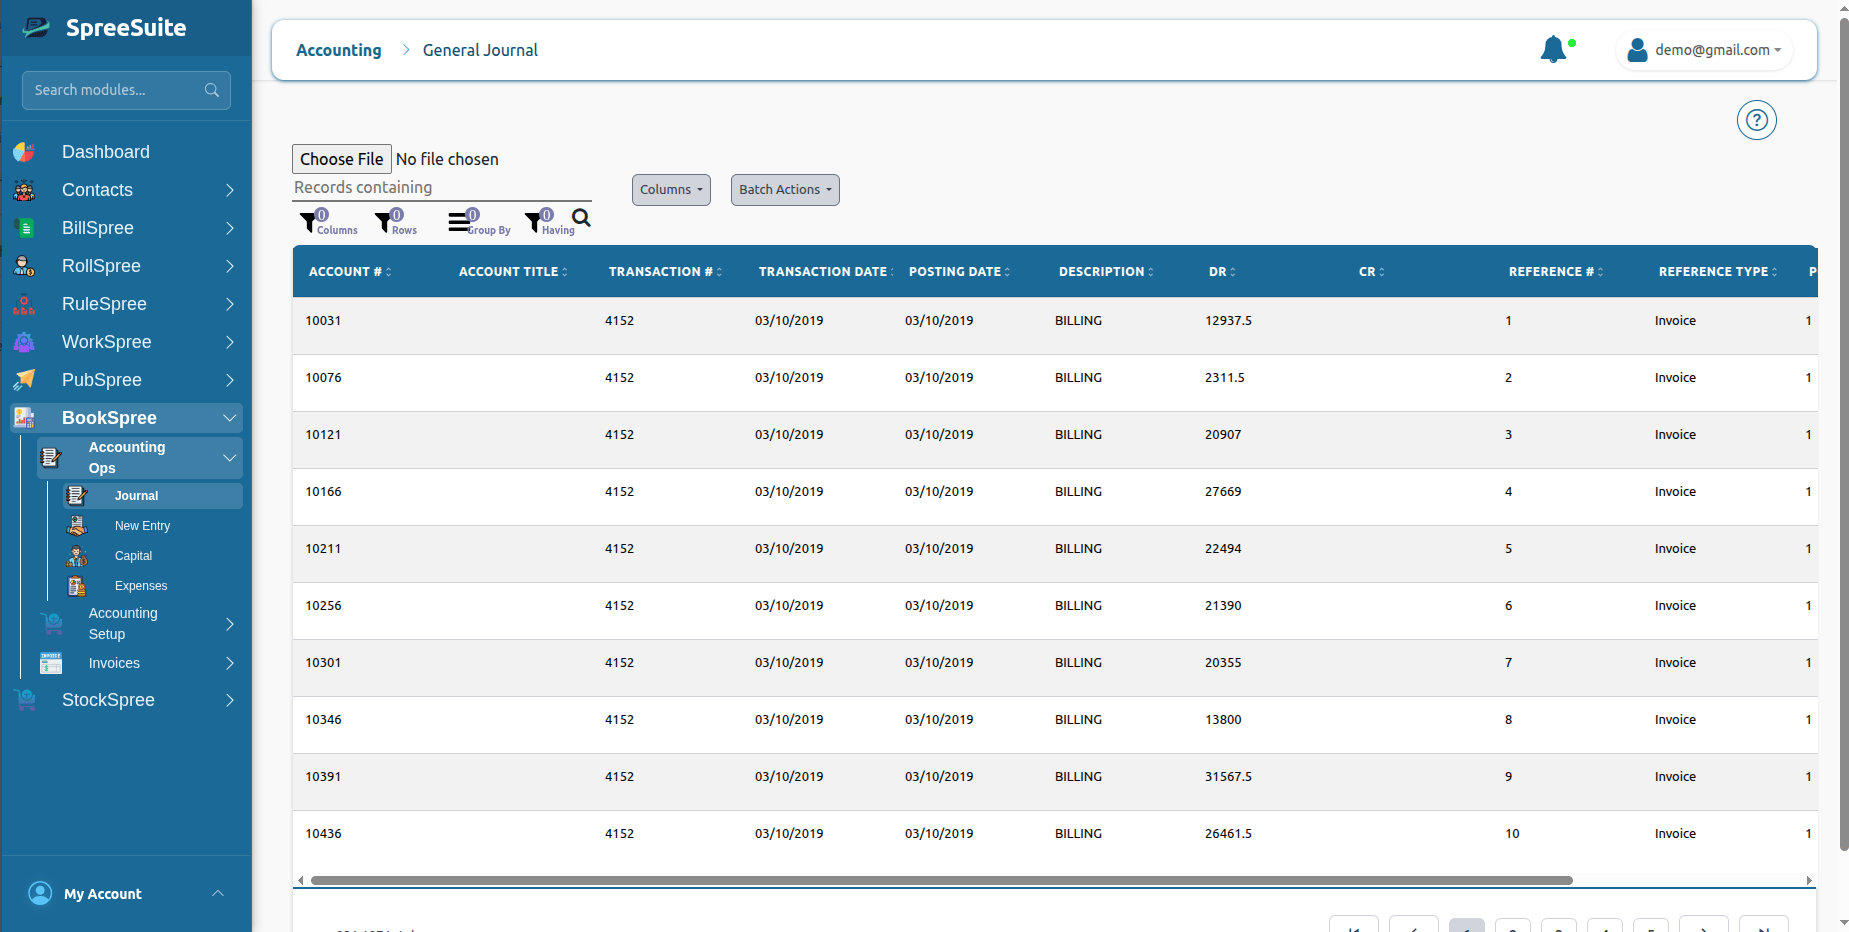This screenshot has width=1849, height=932.
Task: Click the SpreeSuite logo icon
Action: (x=37, y=28)
